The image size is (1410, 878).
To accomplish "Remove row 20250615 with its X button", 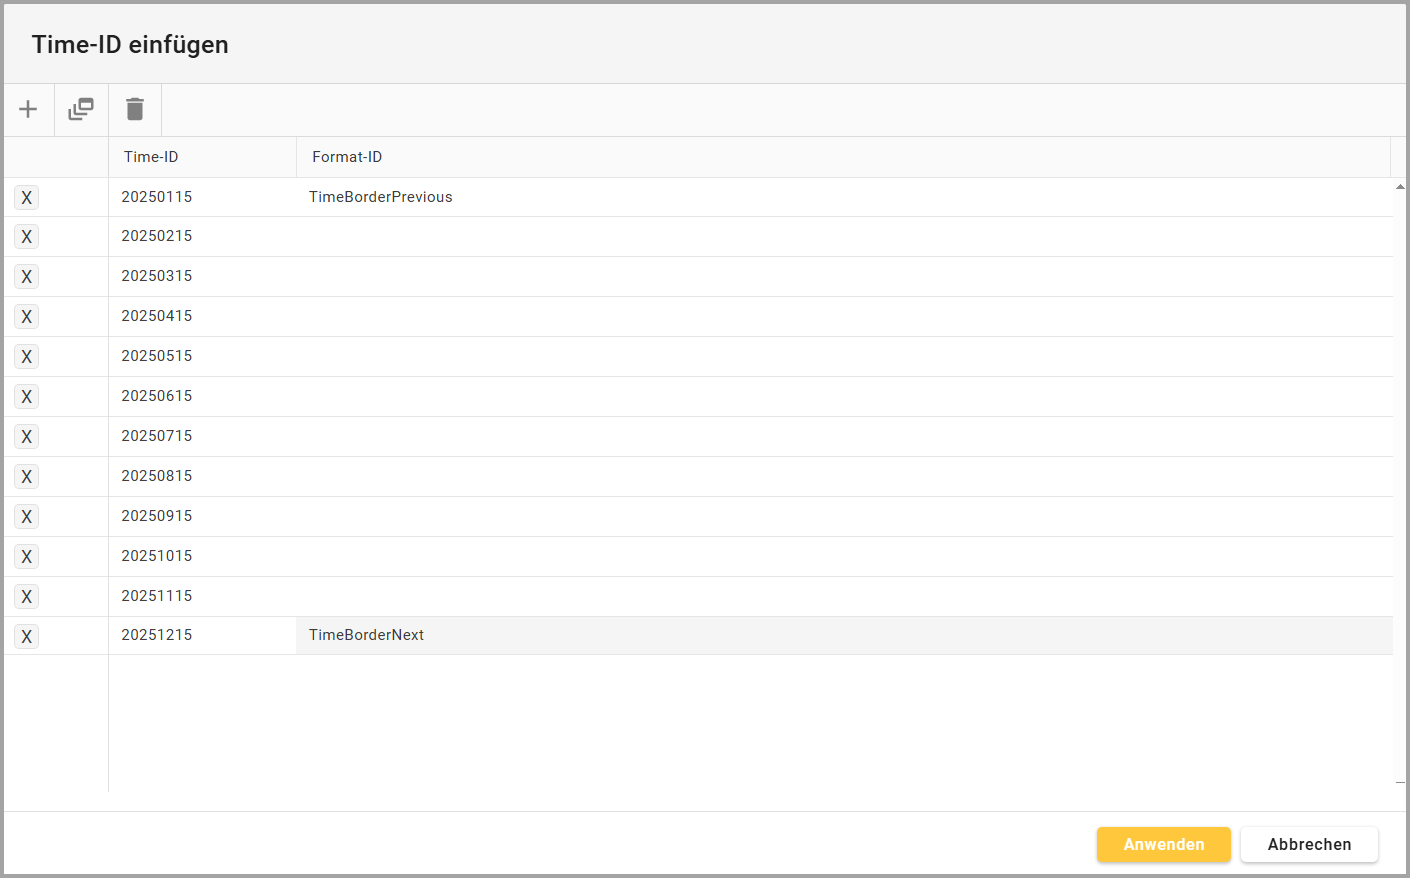I will coord(27,397).
